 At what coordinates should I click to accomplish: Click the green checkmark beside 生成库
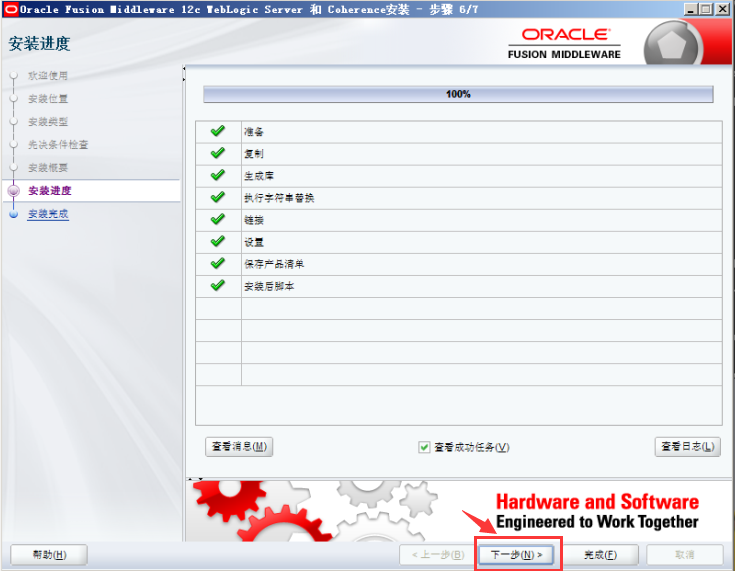coord(218,176)
